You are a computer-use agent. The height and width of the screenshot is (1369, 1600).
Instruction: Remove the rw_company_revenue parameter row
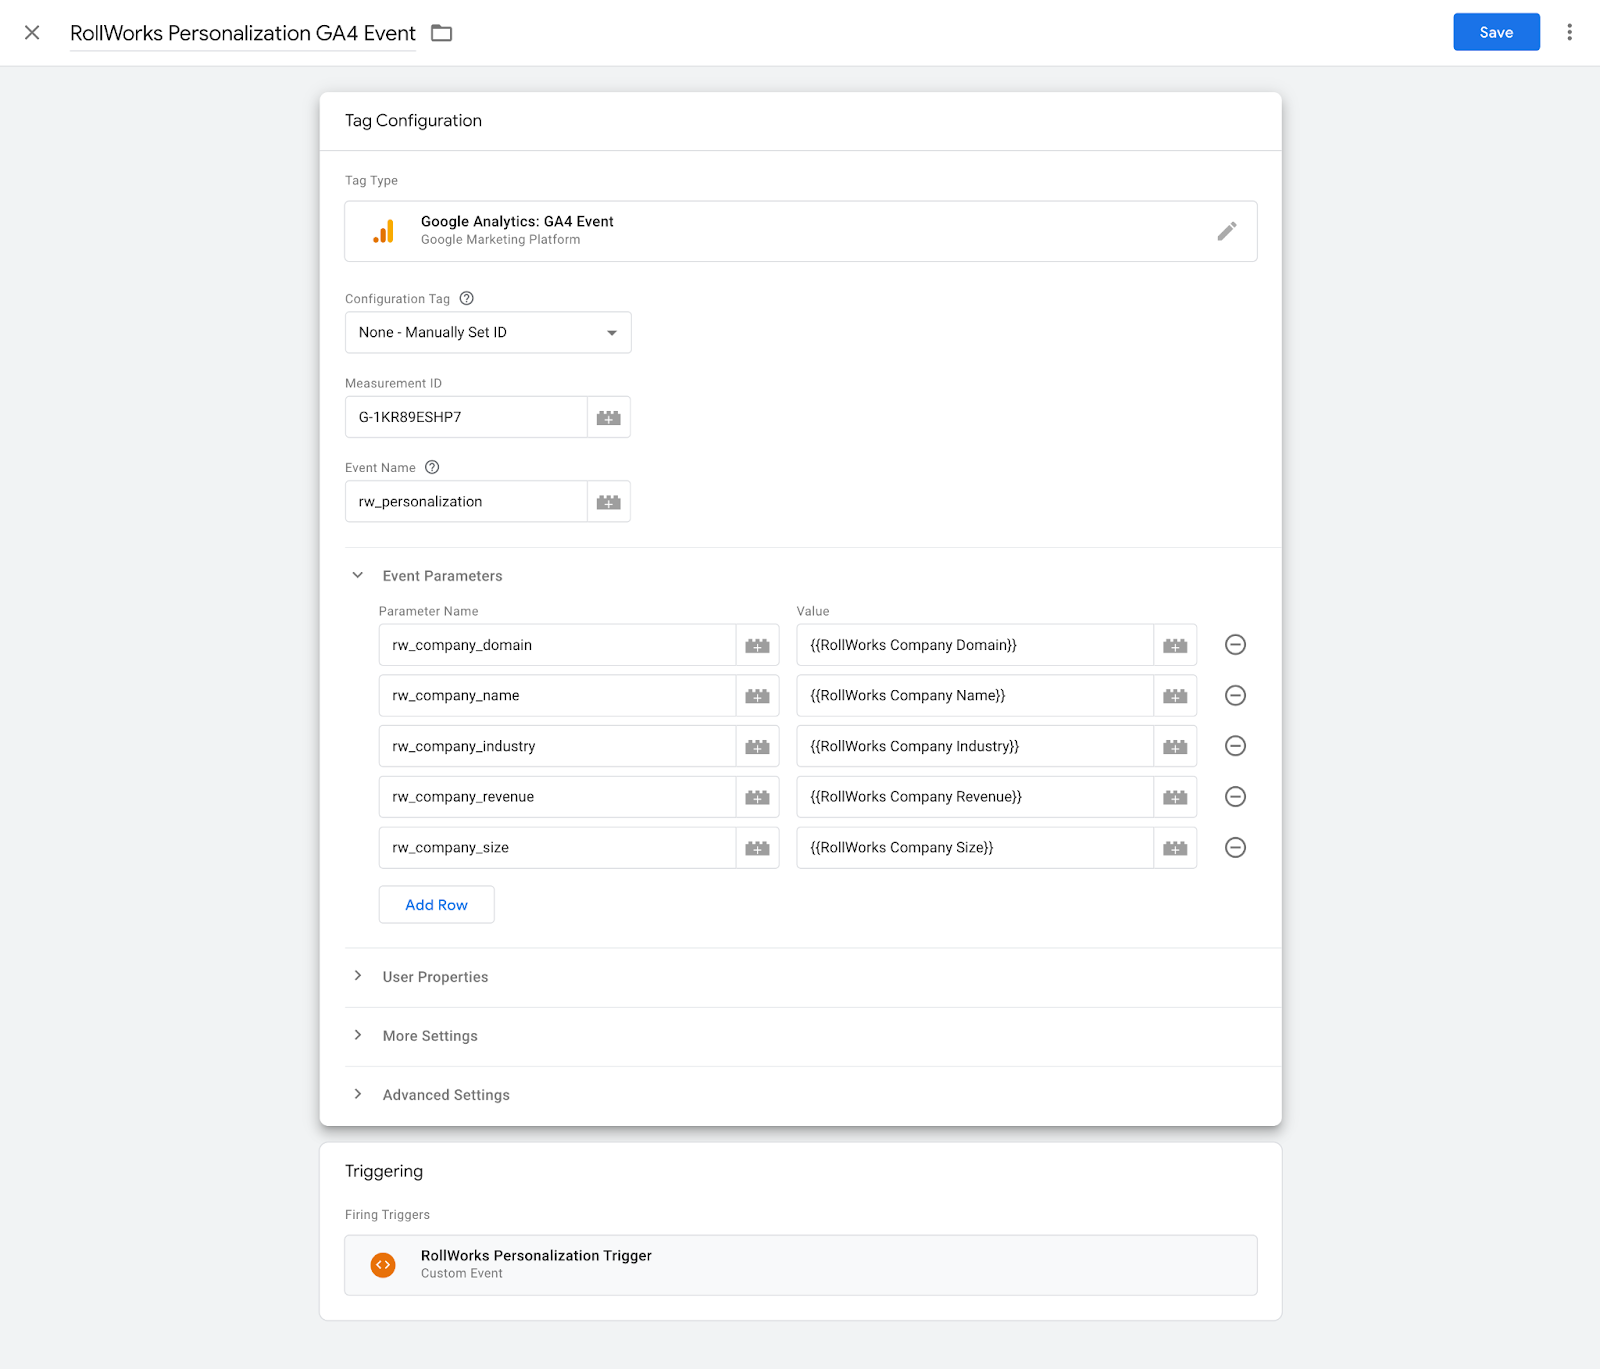point(1235,797)
